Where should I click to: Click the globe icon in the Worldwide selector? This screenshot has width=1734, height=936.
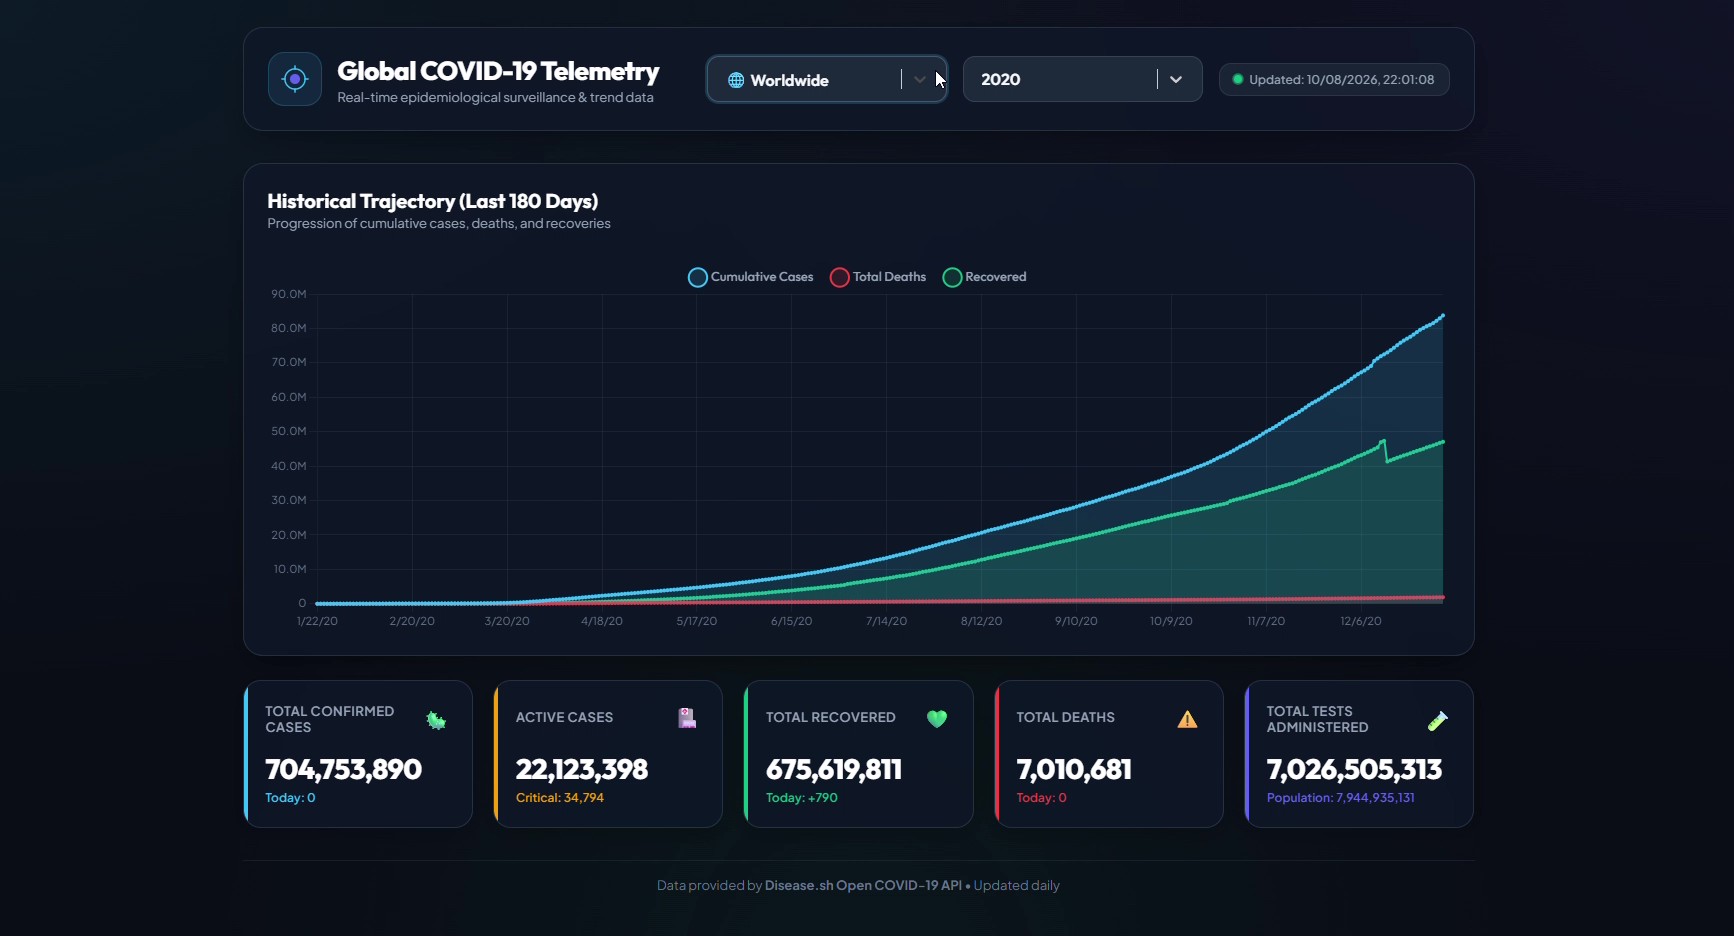(736, 80)
